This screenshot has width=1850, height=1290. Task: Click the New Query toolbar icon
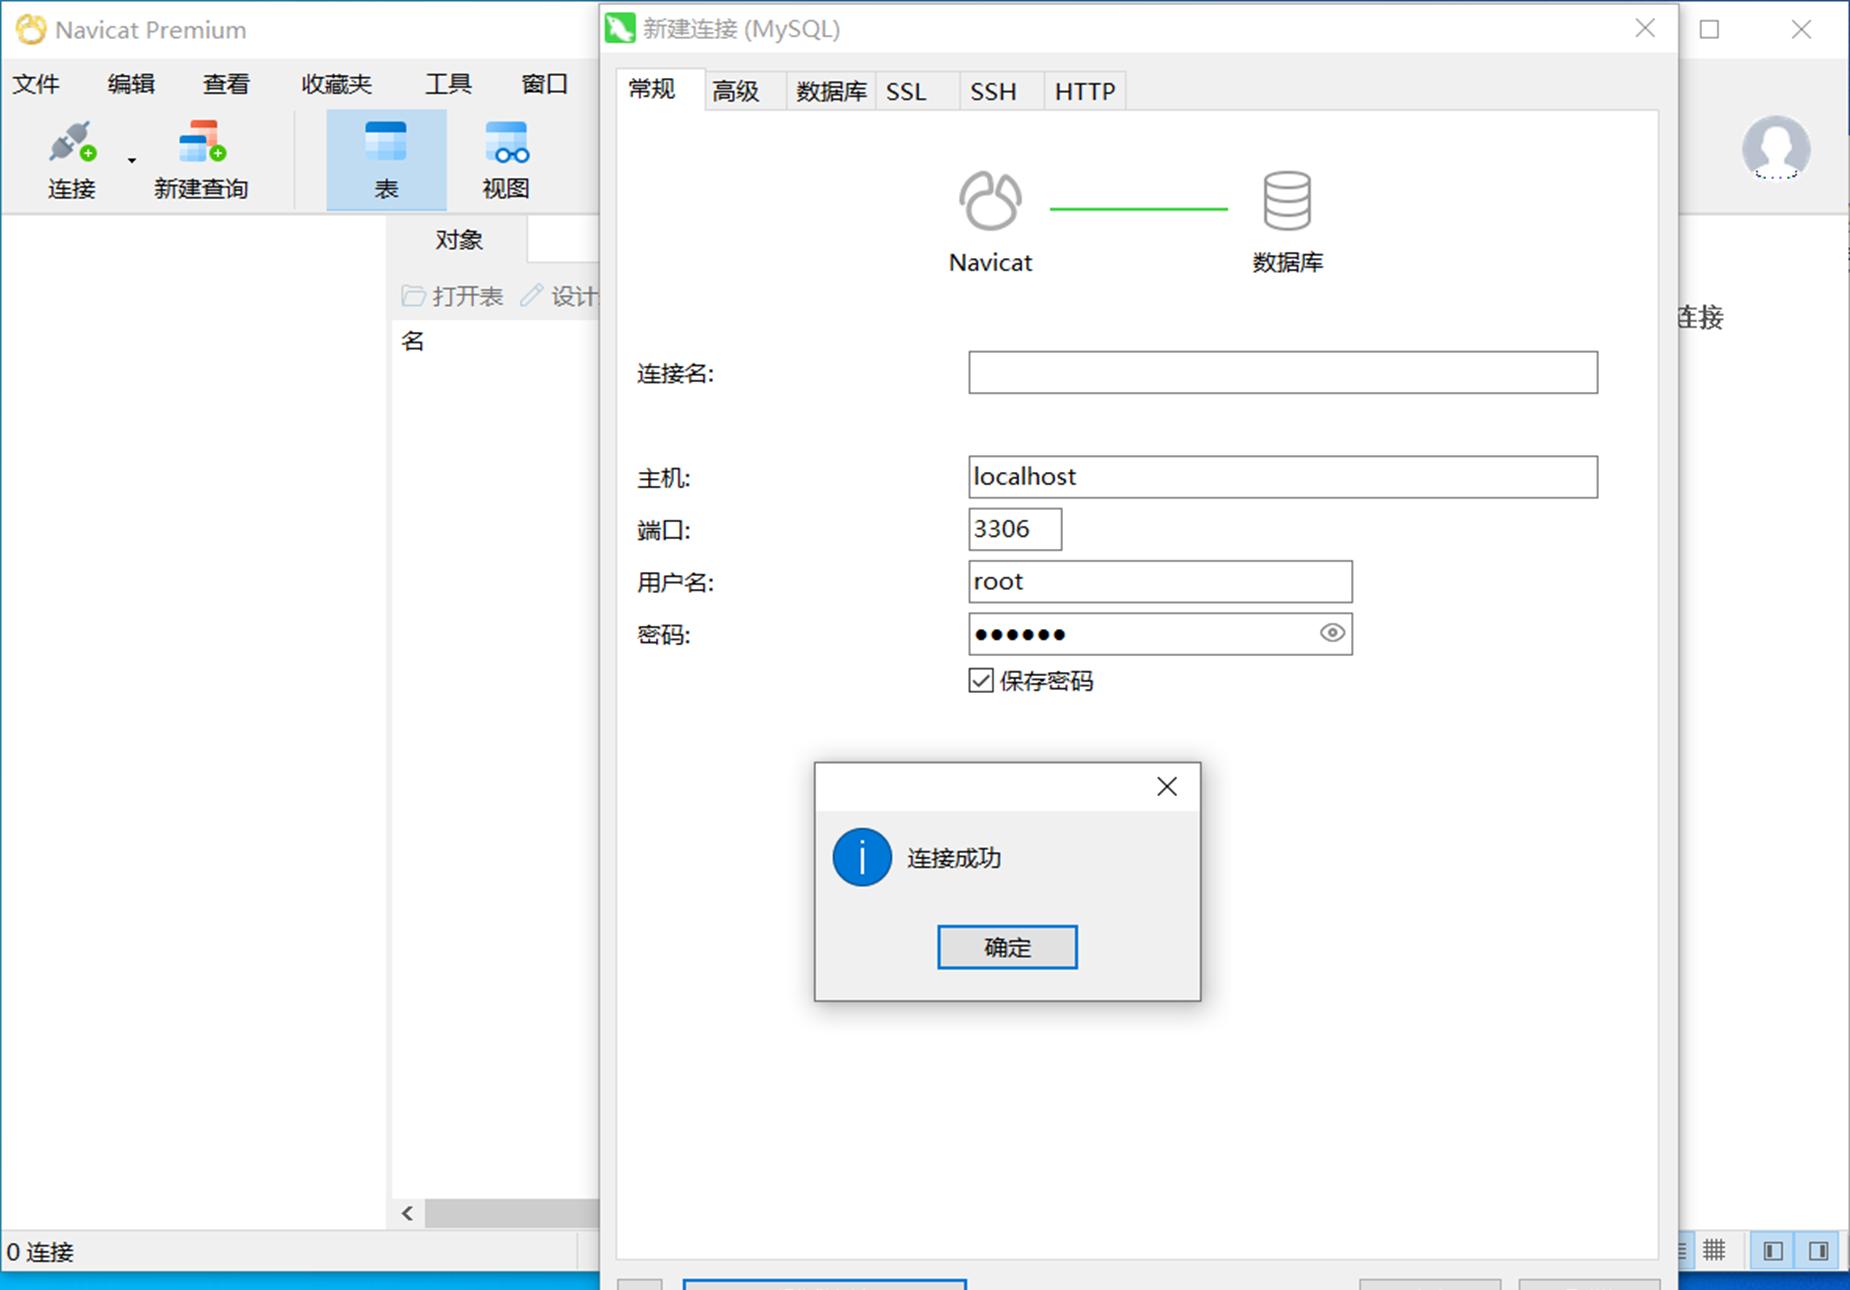(x=201, y=143)
